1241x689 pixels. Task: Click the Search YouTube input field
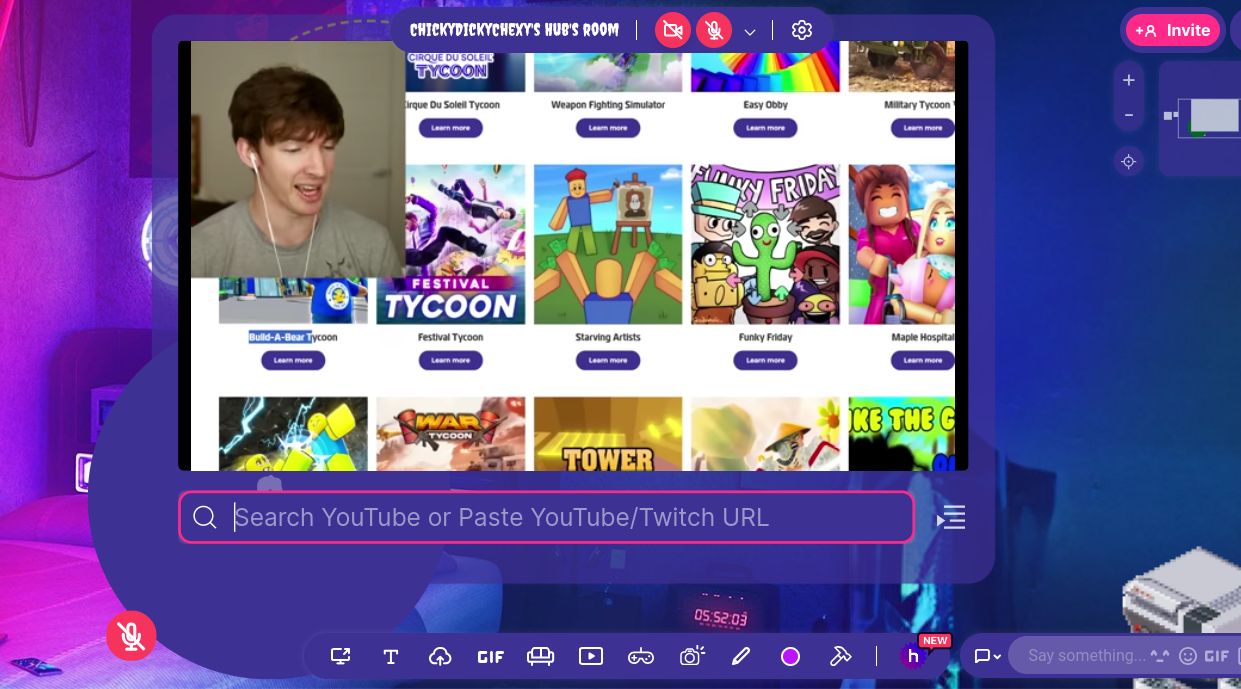560,517
